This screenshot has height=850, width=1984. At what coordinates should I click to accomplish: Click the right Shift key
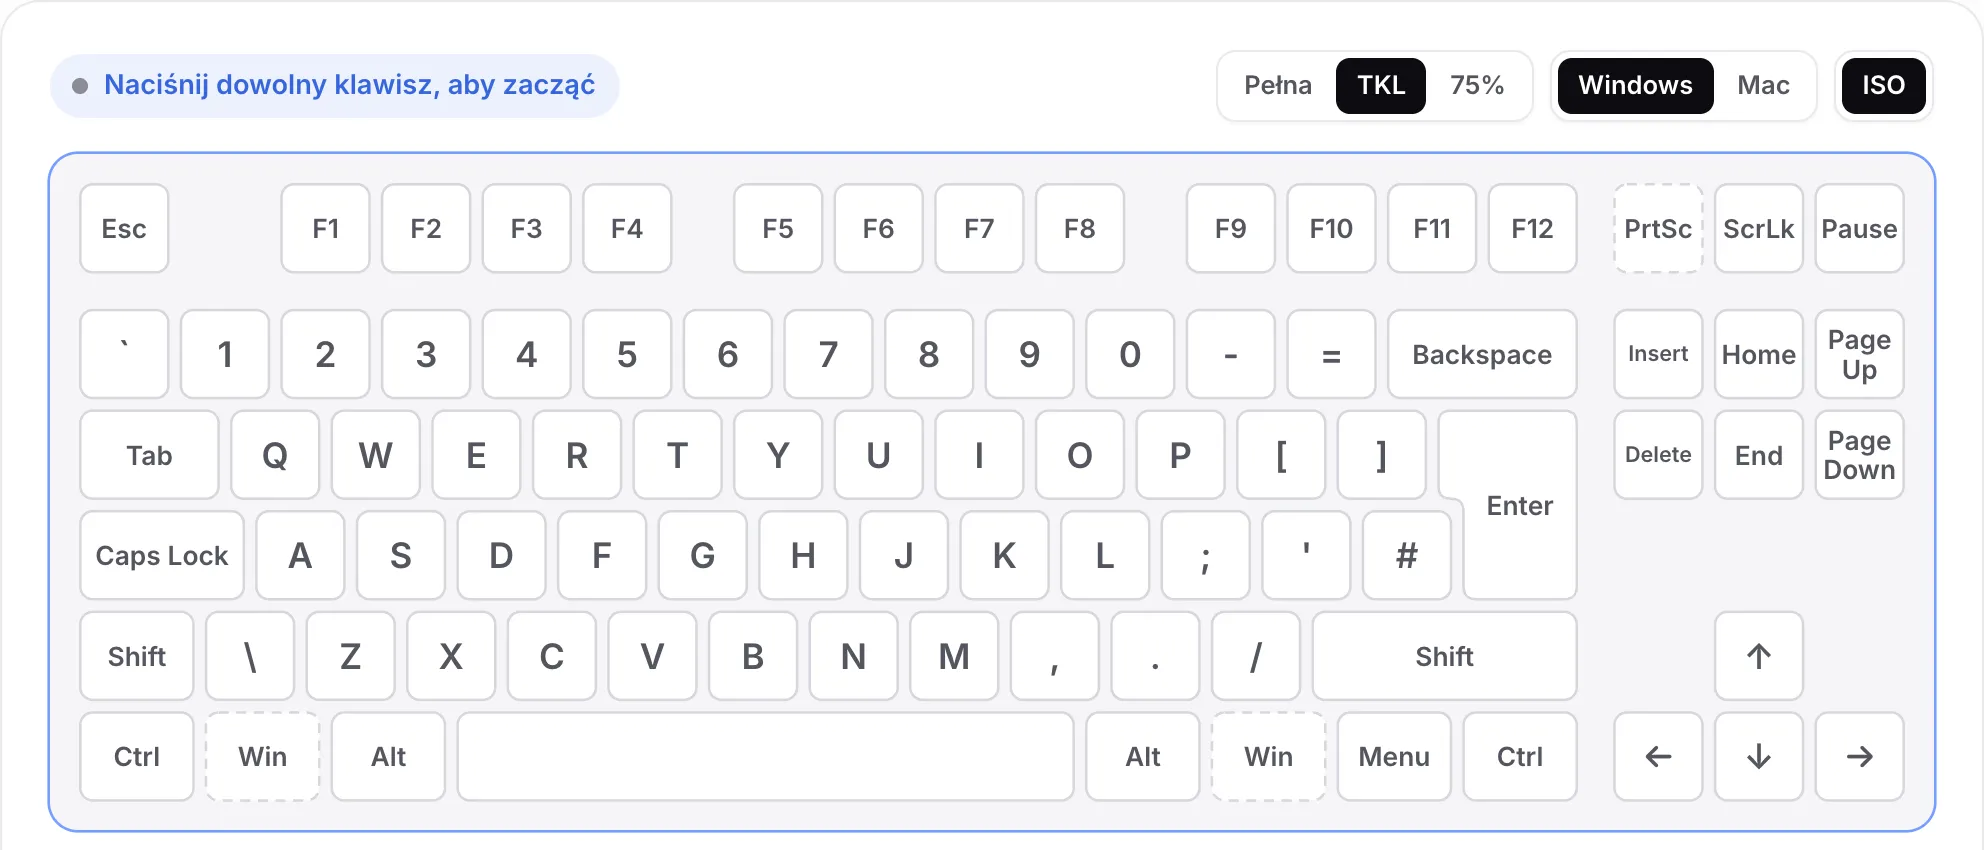click(1444, 656)
